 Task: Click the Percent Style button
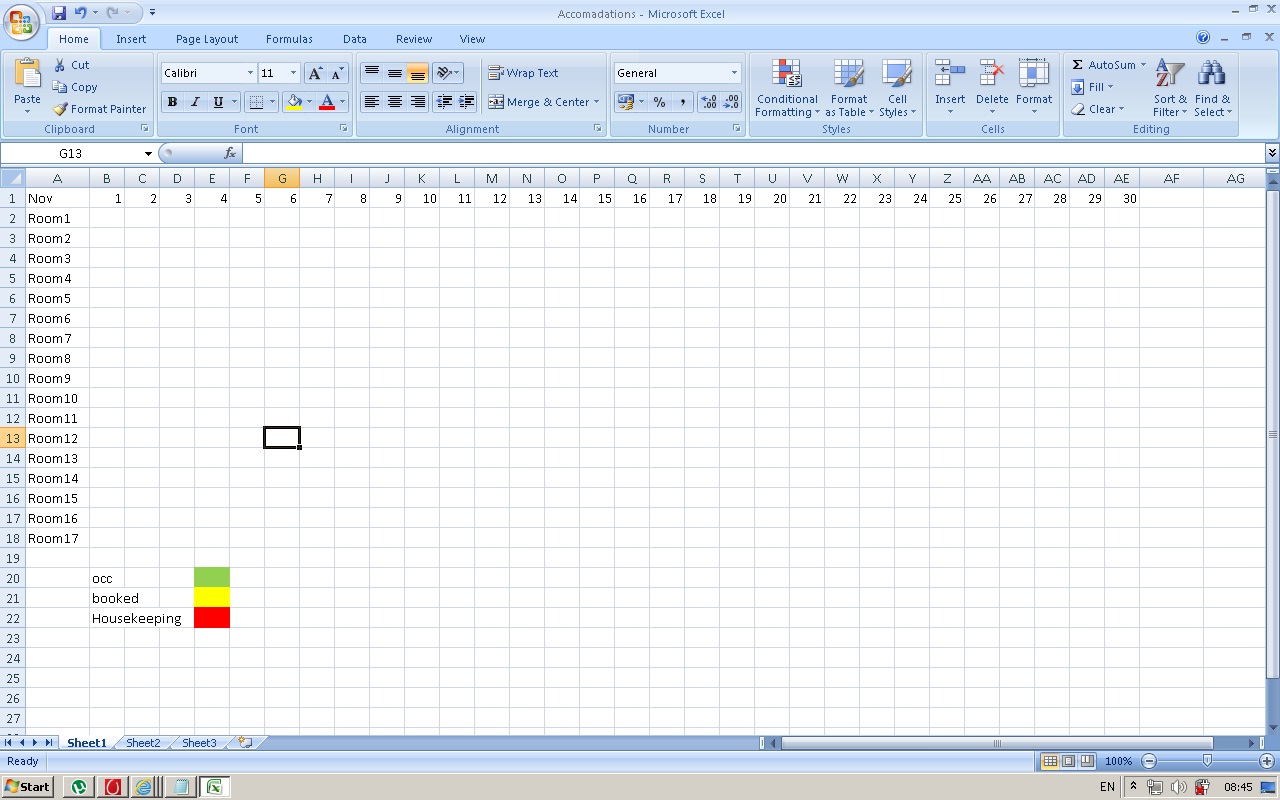[659, 102]
